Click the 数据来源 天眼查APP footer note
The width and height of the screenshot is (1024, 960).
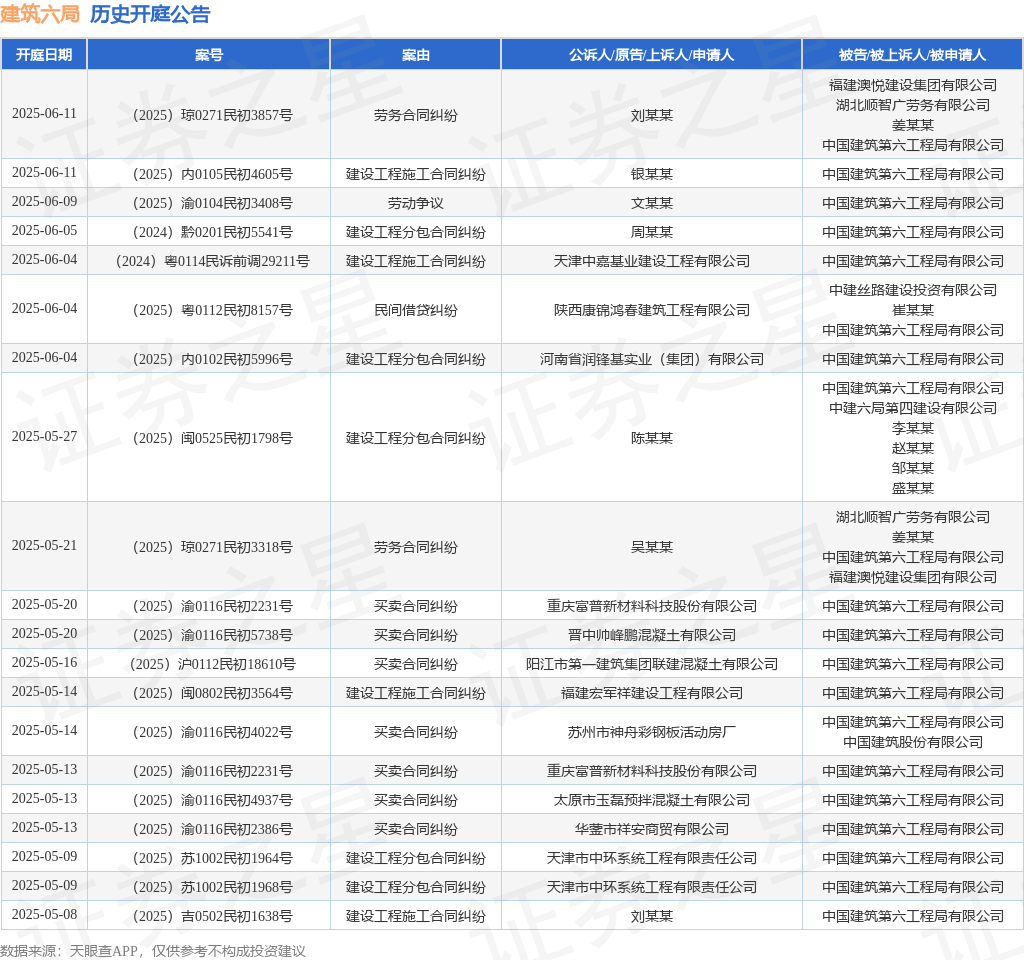coord(153,951)
